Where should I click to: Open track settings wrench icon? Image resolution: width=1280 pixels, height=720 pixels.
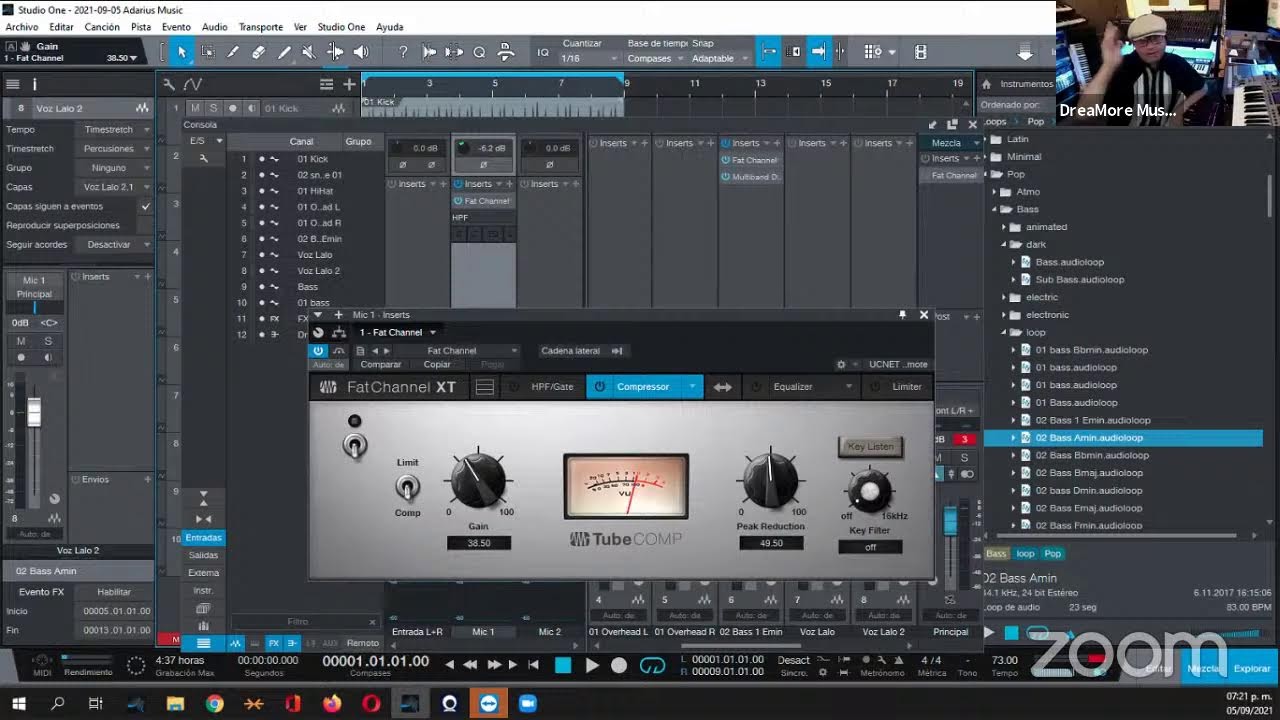[x=169, y=84]
